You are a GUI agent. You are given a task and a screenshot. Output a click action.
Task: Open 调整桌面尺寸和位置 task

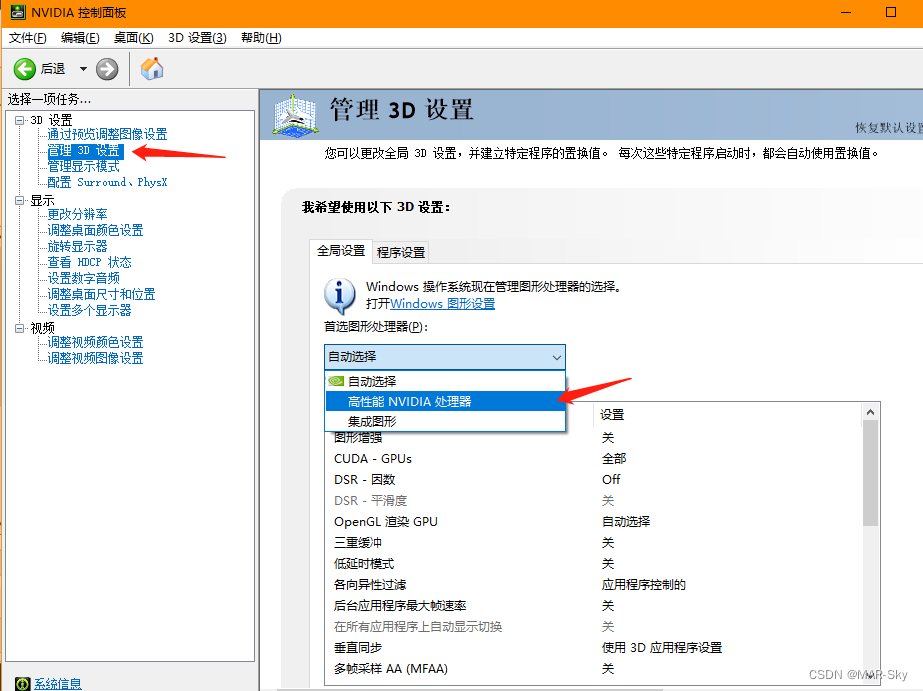tap(101, 294)
